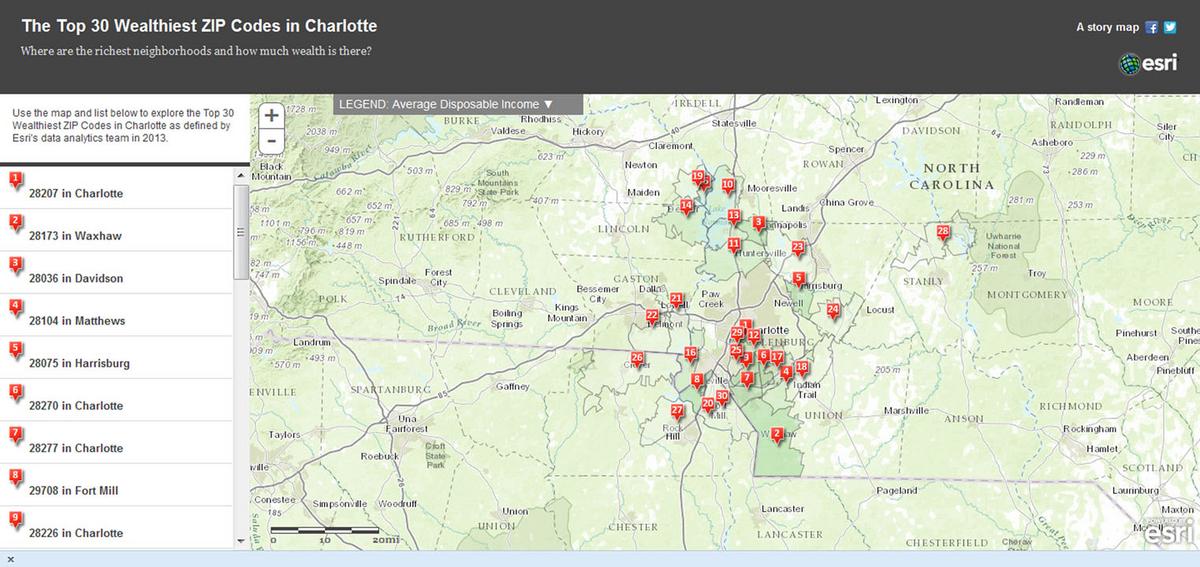
Task: Click map marker 30 near Fort Mill
Action: (x=722, y=398)
